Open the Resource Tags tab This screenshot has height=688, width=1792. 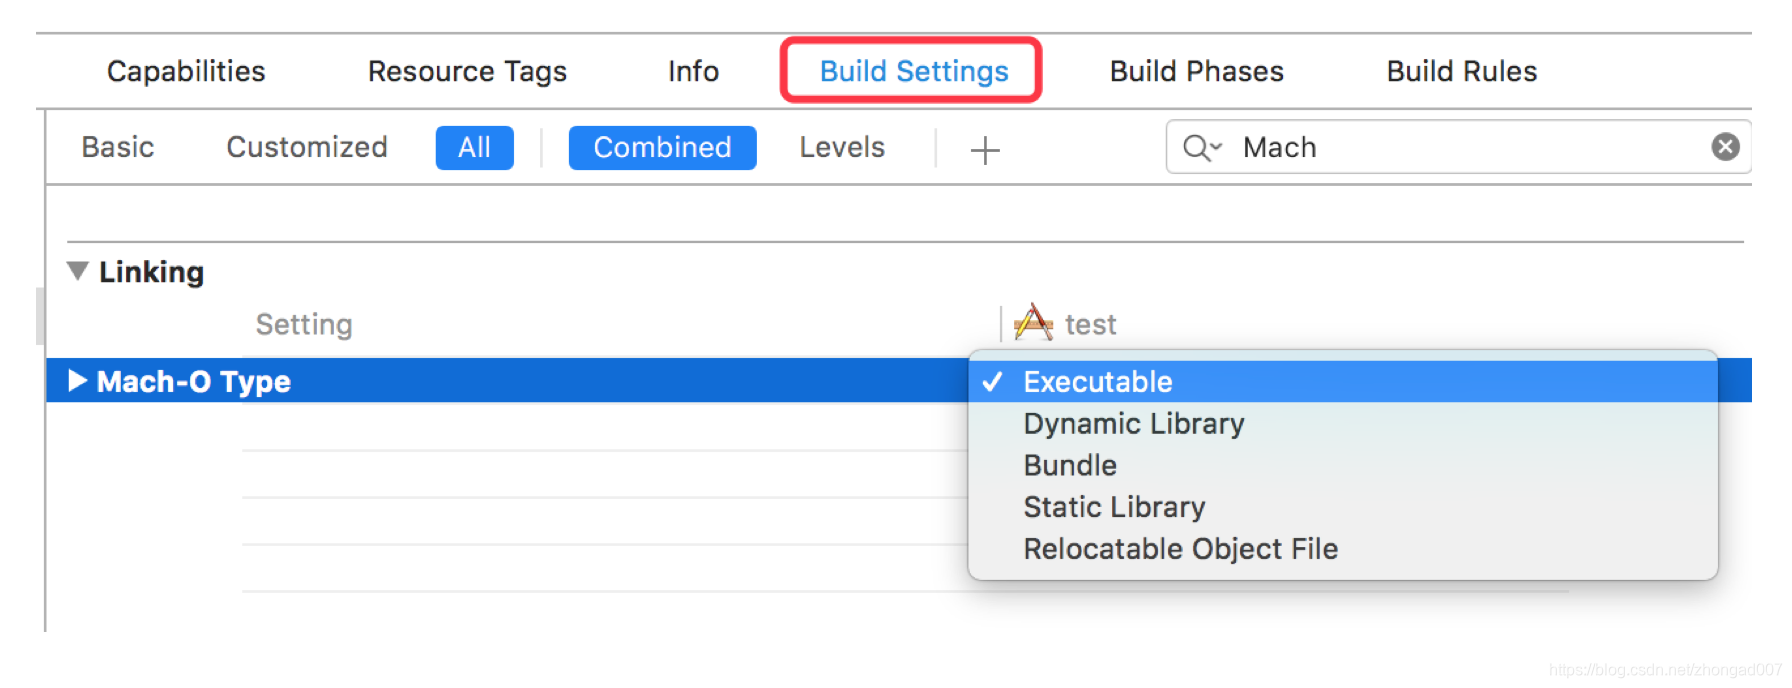pyautogui.click(x=467, y=71)
